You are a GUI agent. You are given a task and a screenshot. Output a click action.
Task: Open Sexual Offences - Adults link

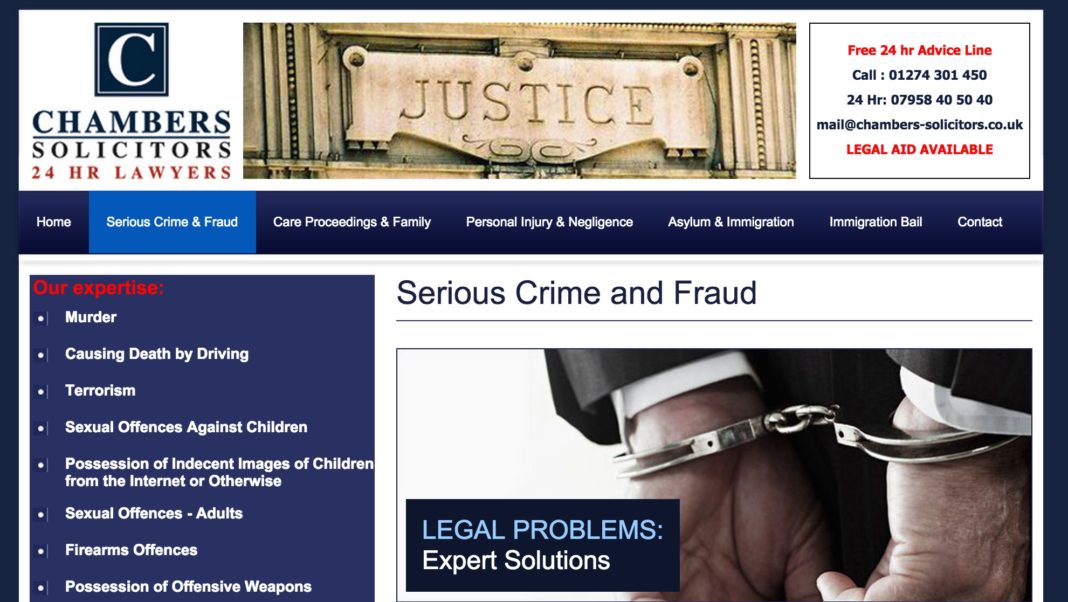pos(154,513)
